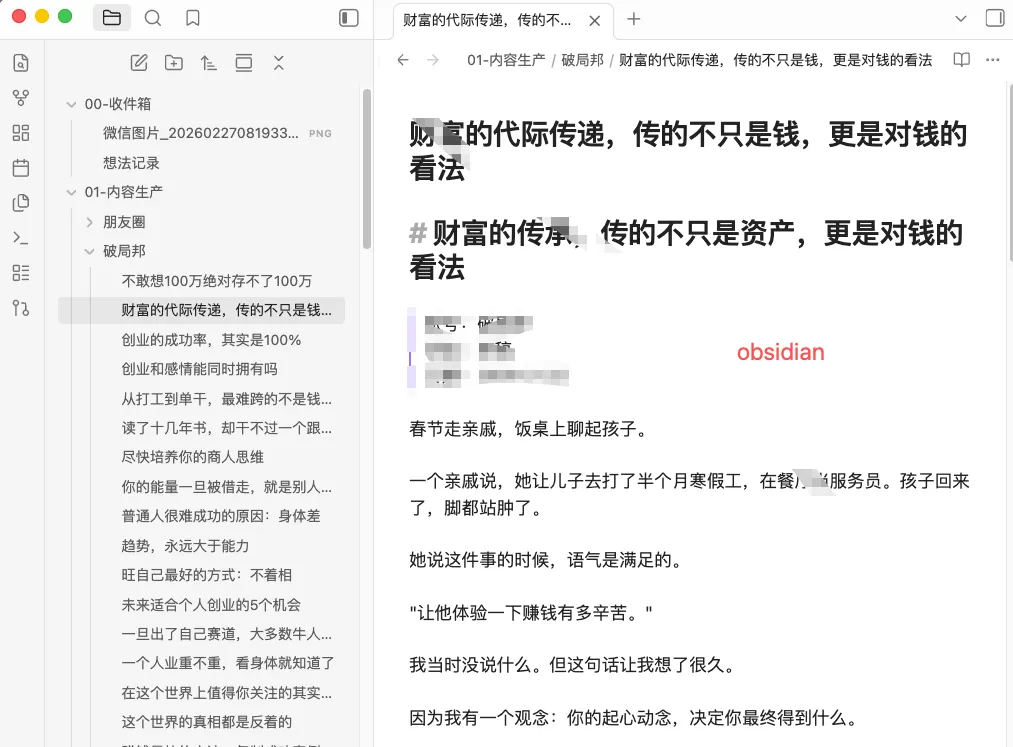The height and width of the screenshot is (747, 1013).
Task: Open more options three-dots menu
Action: click(x=993, y=60)
